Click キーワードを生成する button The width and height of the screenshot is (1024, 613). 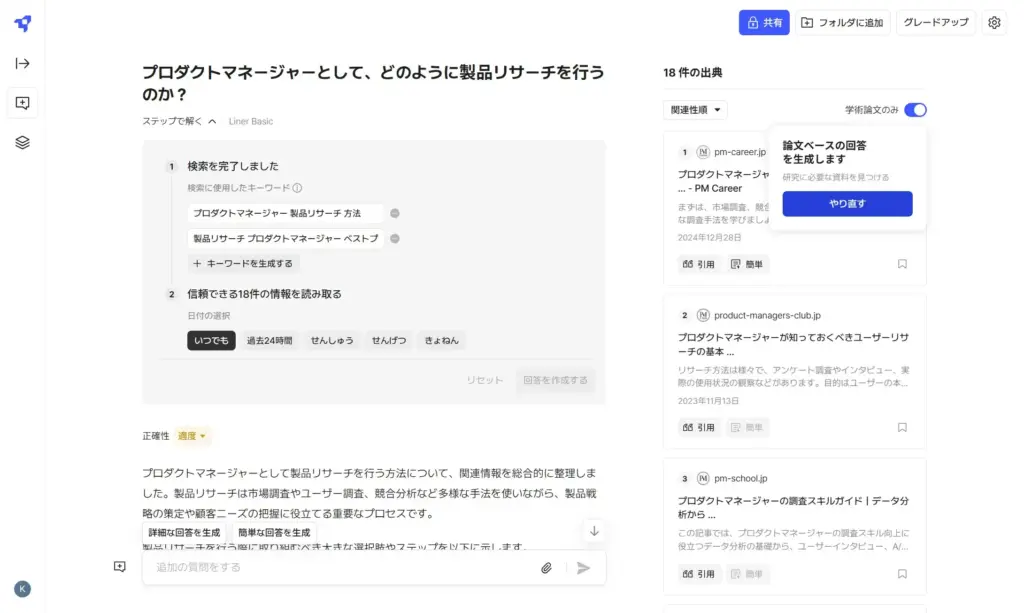point(243,264)
